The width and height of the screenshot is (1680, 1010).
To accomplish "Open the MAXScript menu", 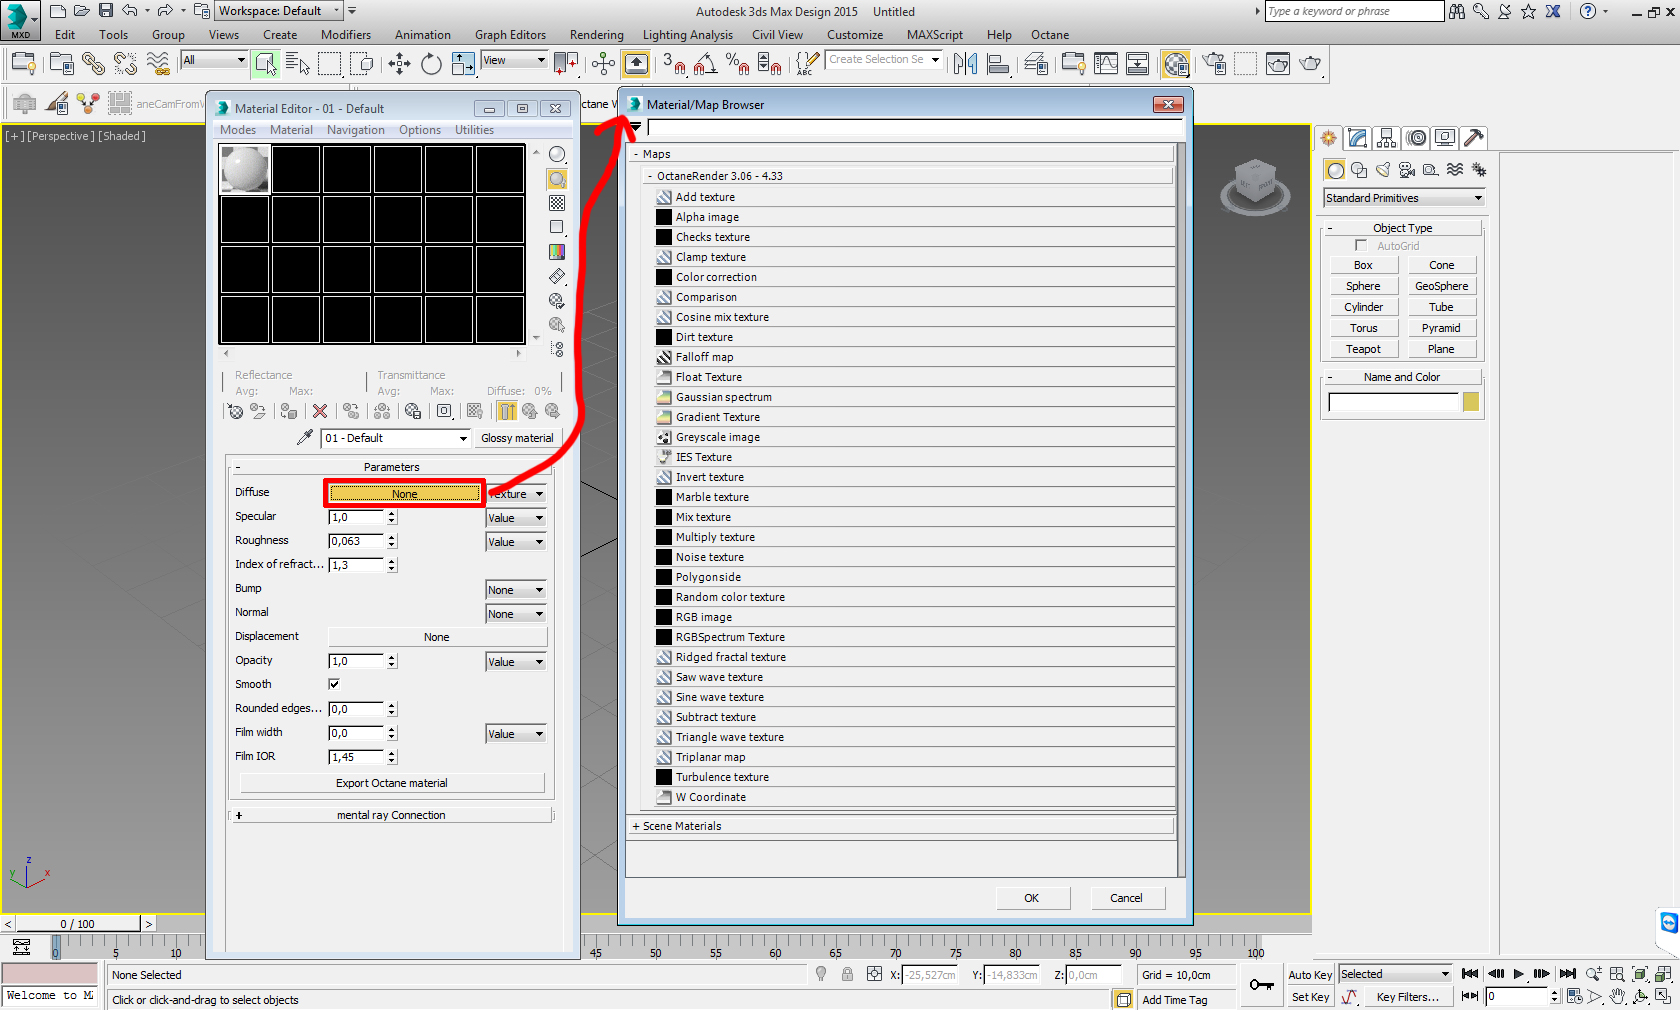I will point(935,35).
